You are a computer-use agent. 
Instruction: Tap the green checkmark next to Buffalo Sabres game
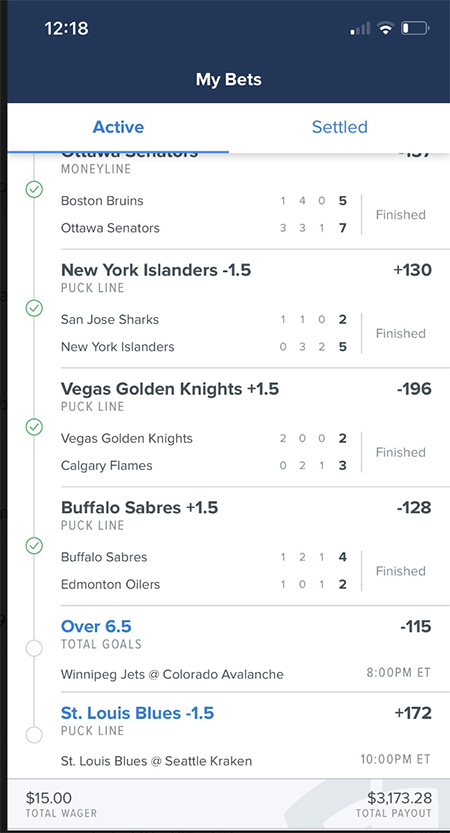pos(34,545)
